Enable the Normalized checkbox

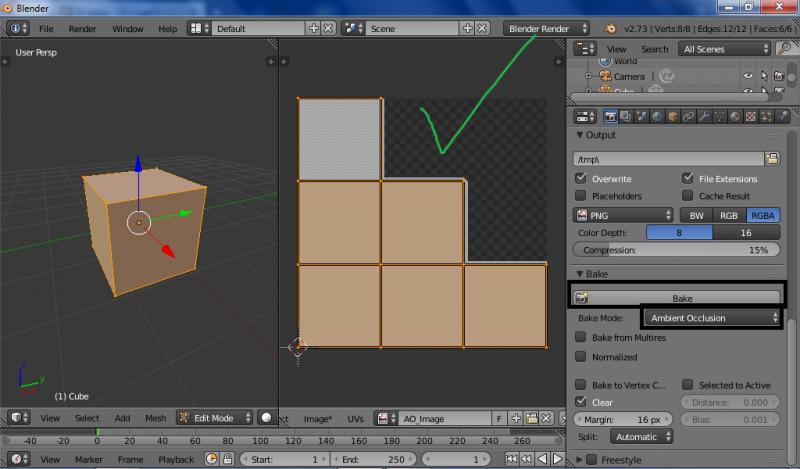point(581,357)
